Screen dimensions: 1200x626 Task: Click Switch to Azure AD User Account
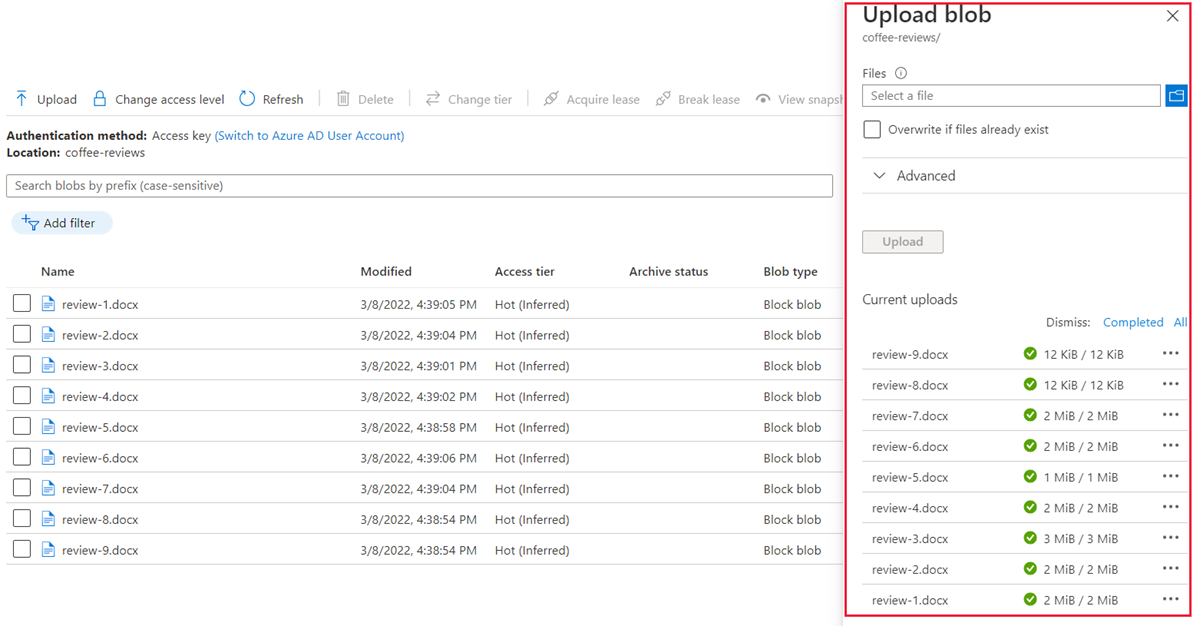click(x=309, y=136)
